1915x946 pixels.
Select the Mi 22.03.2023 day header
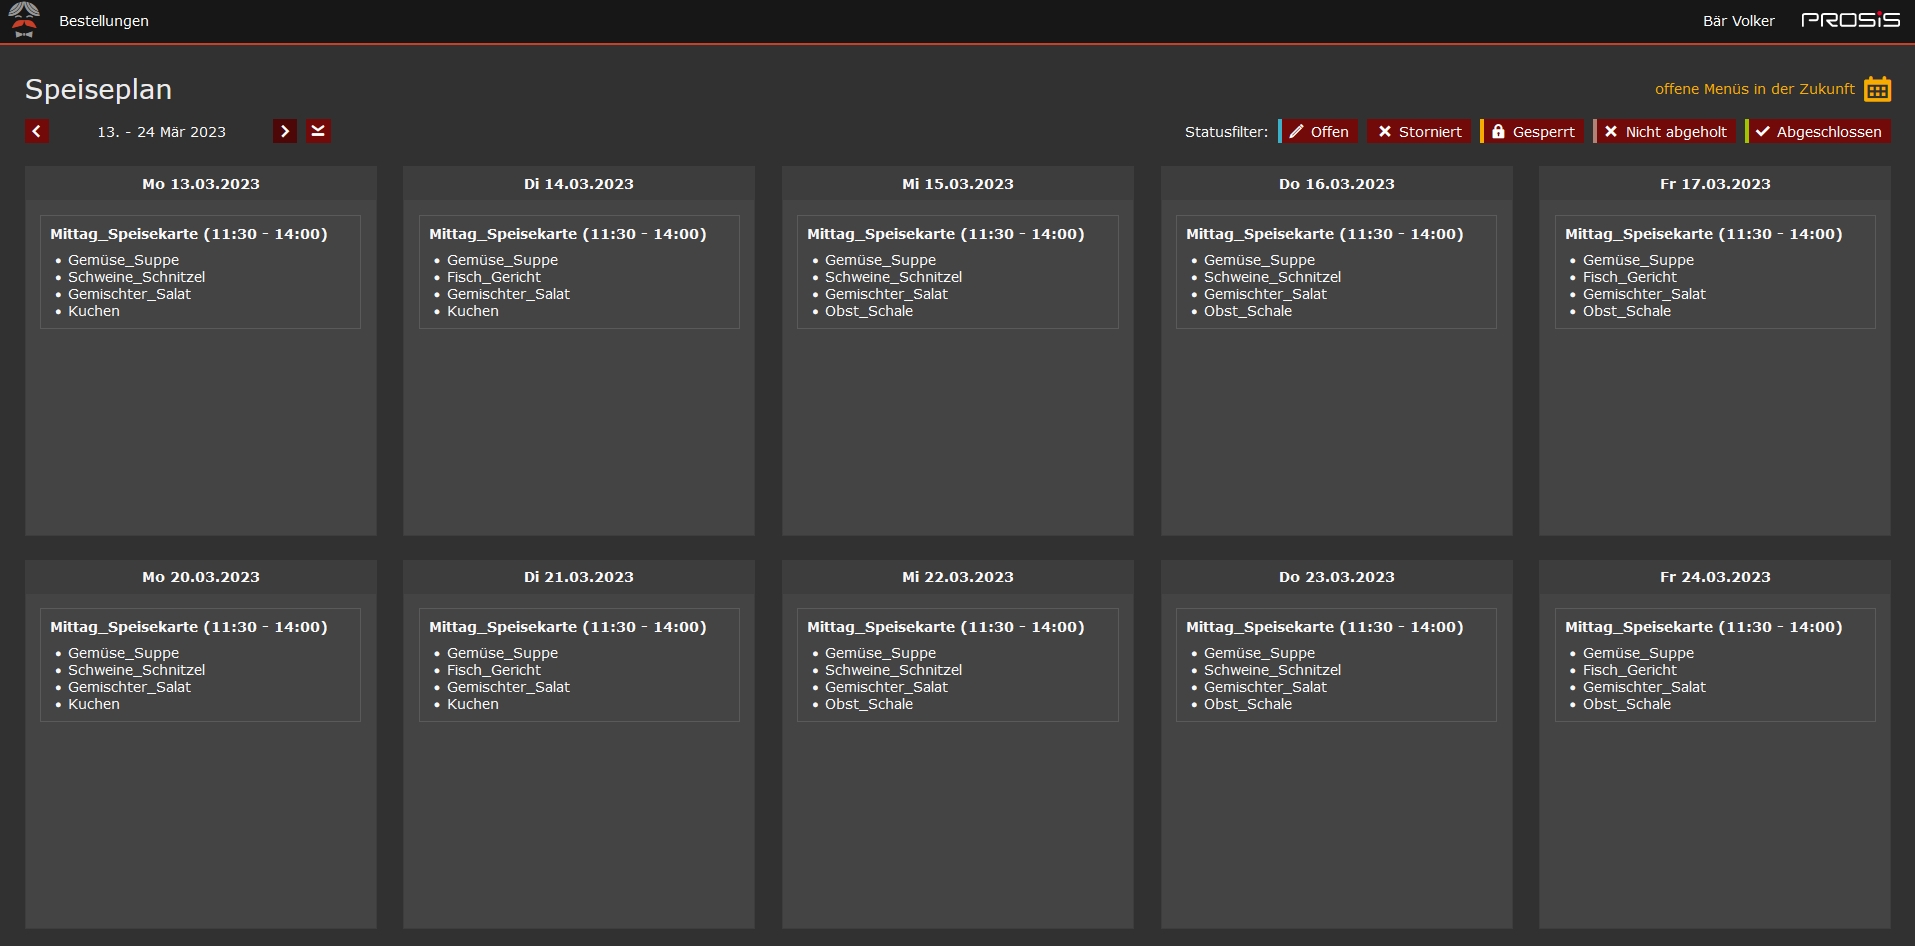coord(958,577)
